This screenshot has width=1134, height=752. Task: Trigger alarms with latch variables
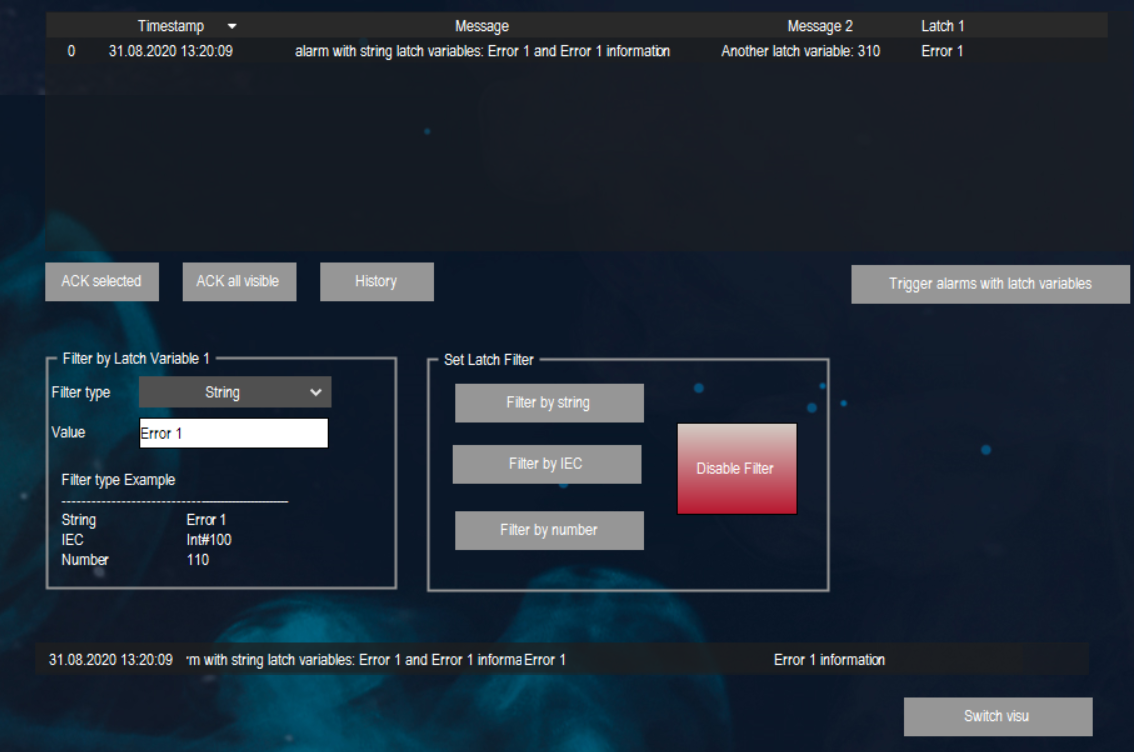point(990,284)
